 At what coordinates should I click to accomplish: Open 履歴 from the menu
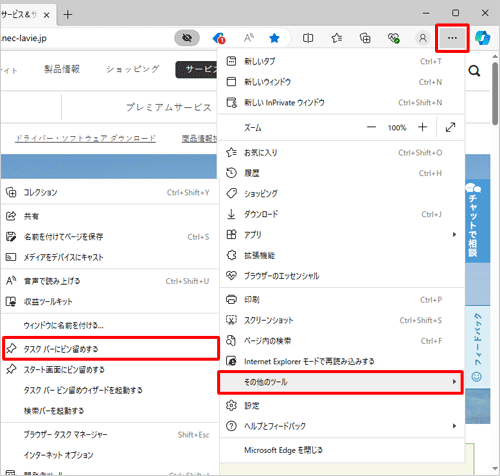coord(341,173)
